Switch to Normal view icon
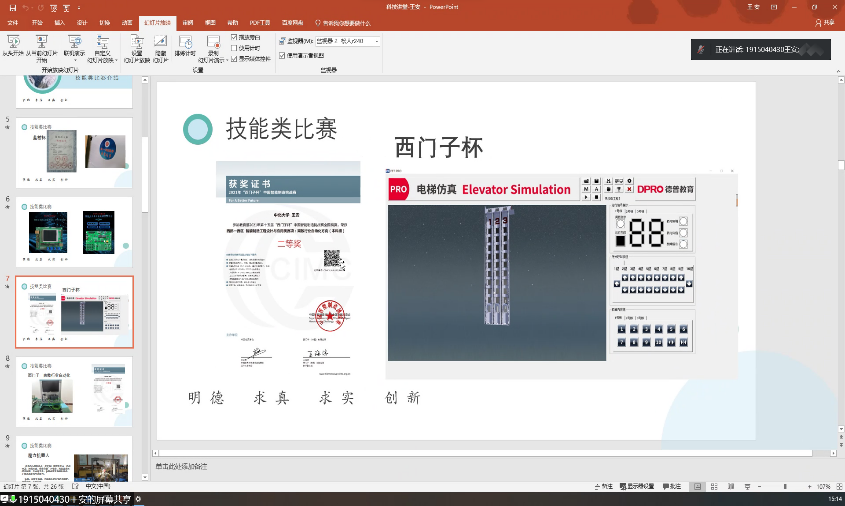This screenshot has width=845, height=506. click(x=698, y=486)
